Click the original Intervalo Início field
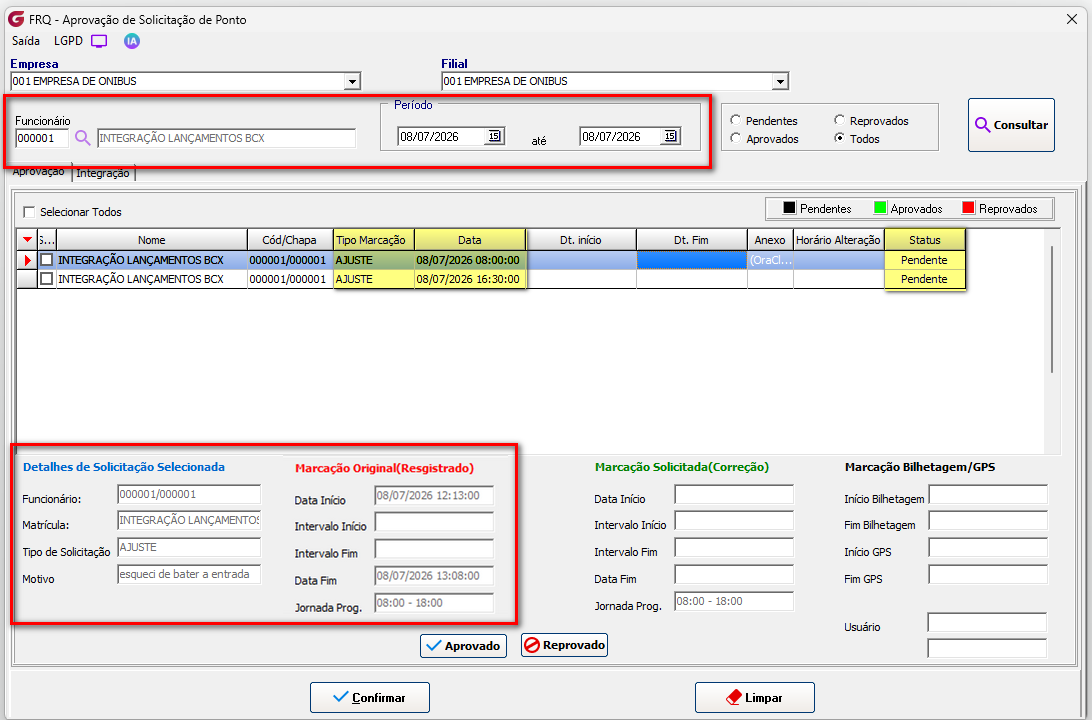1092x720 pixels. coord(434,522)
